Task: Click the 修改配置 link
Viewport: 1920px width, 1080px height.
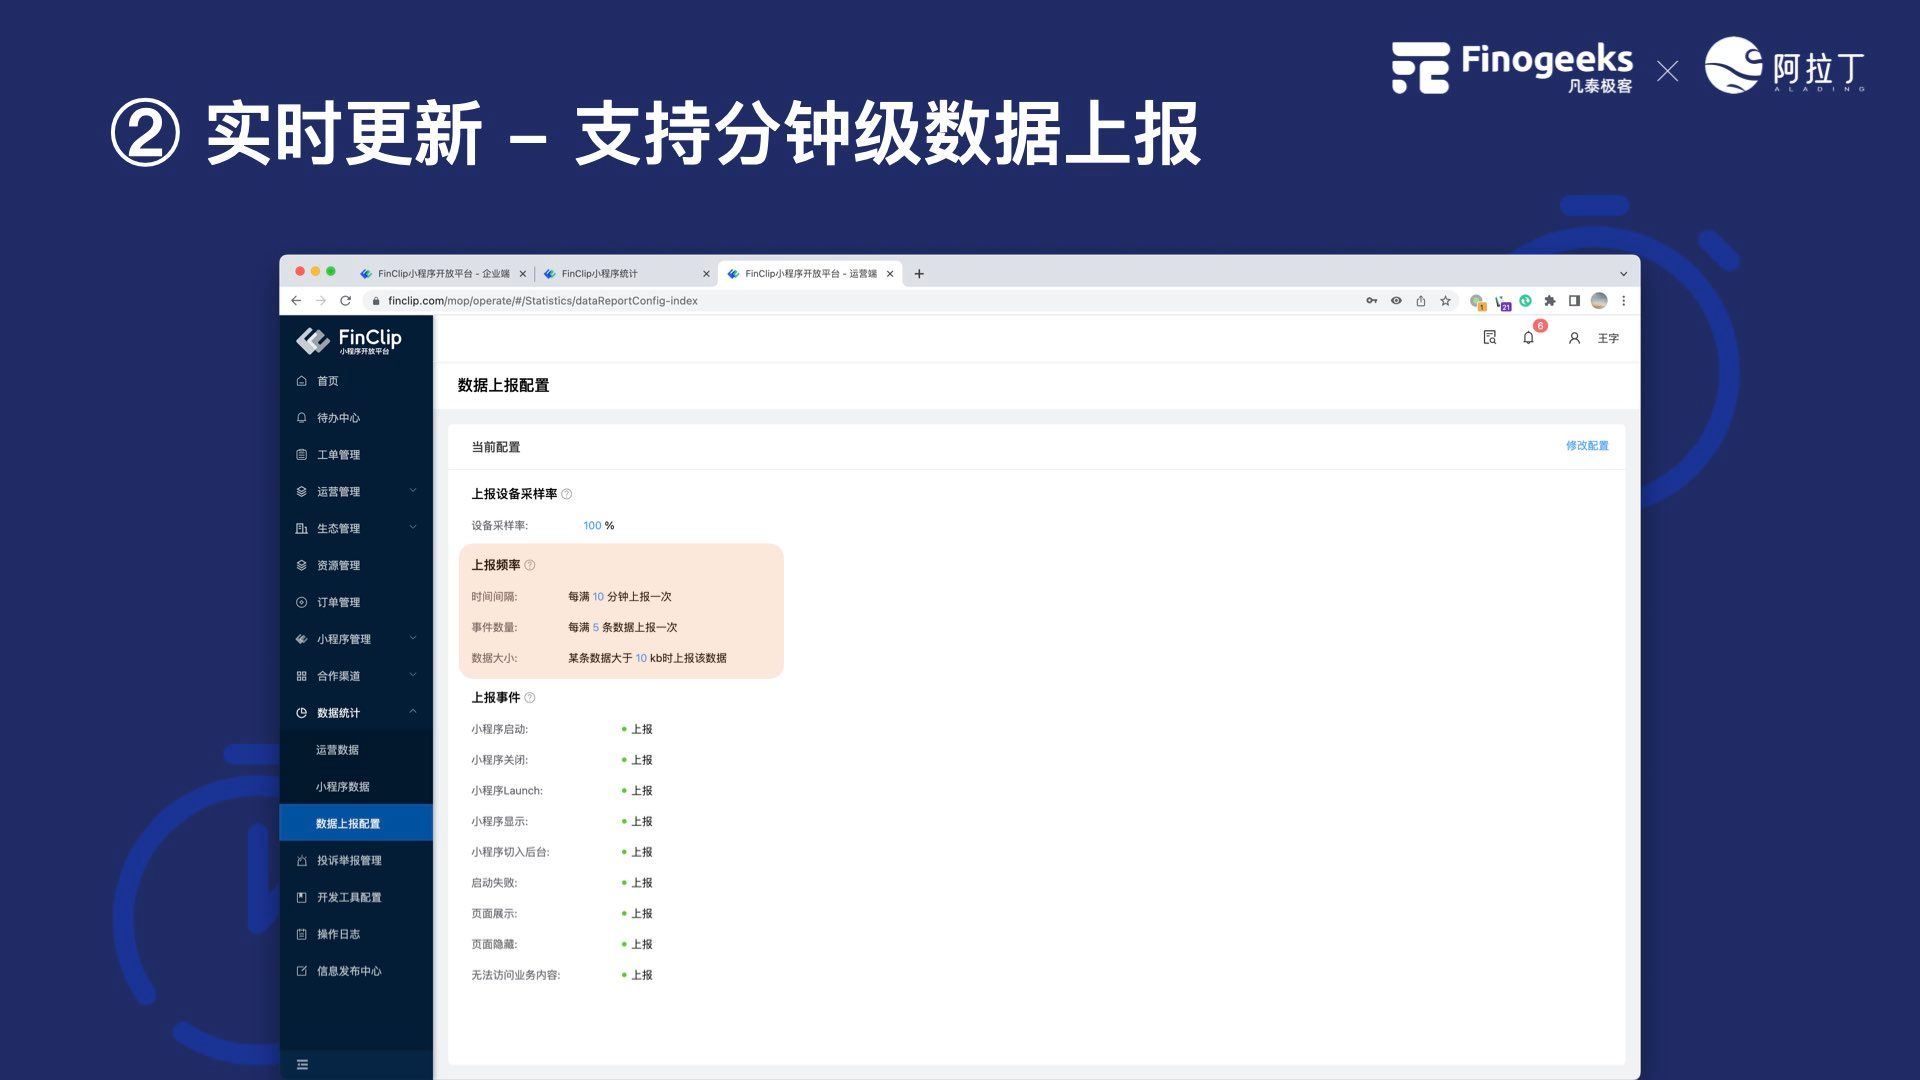Action: pyautogui.click(x=1587, y=446)
